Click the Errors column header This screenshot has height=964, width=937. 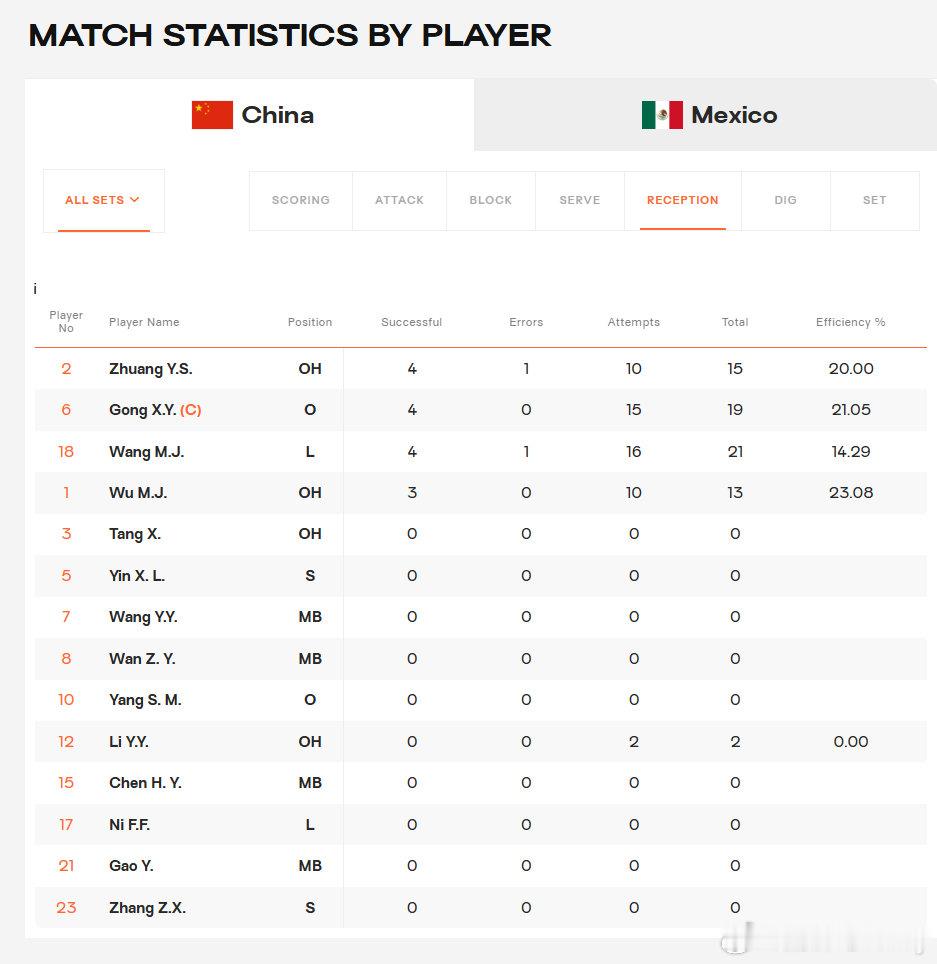526,322
